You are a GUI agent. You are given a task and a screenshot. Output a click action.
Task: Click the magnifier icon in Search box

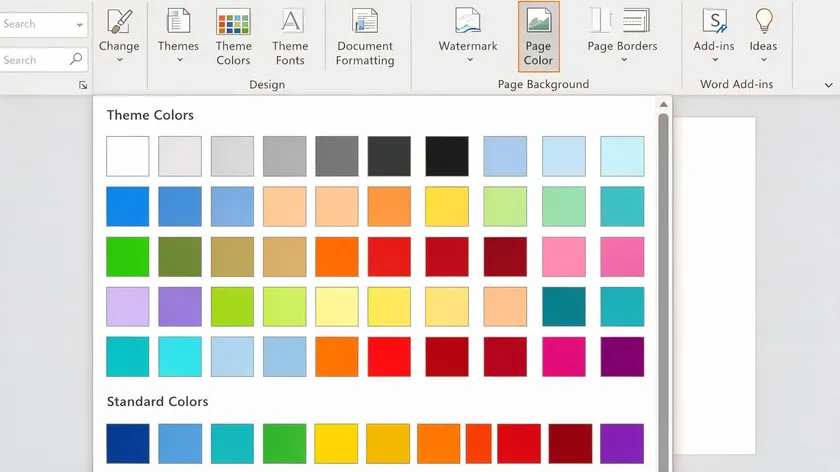click(76, 59)
